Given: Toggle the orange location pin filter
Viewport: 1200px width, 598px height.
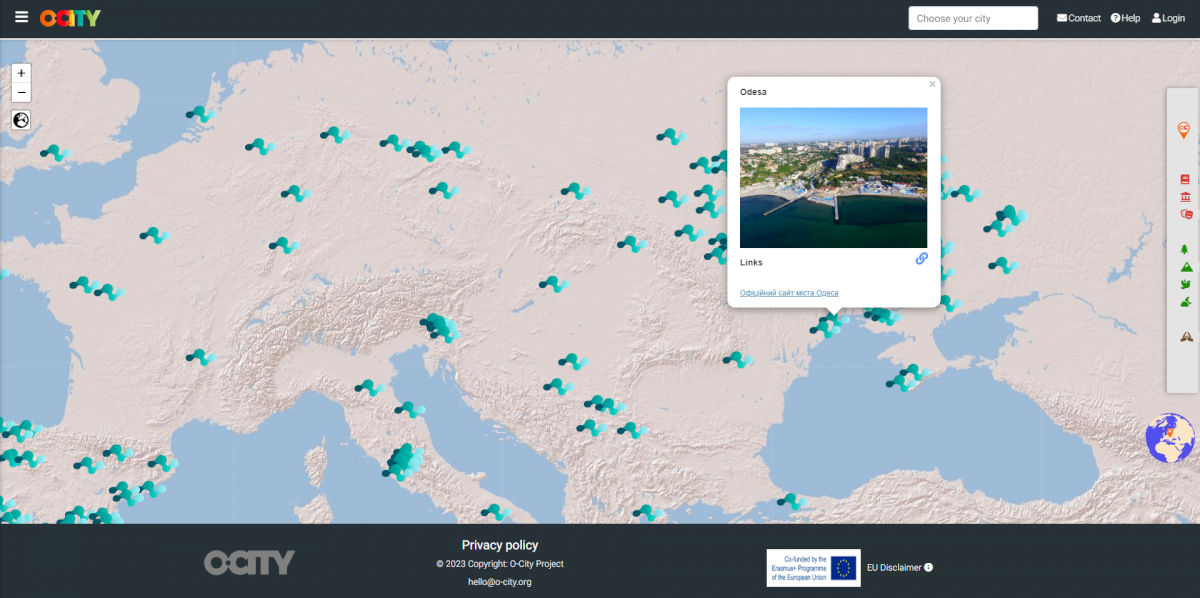Looking at the screenshot, I should coord(1184,130).
